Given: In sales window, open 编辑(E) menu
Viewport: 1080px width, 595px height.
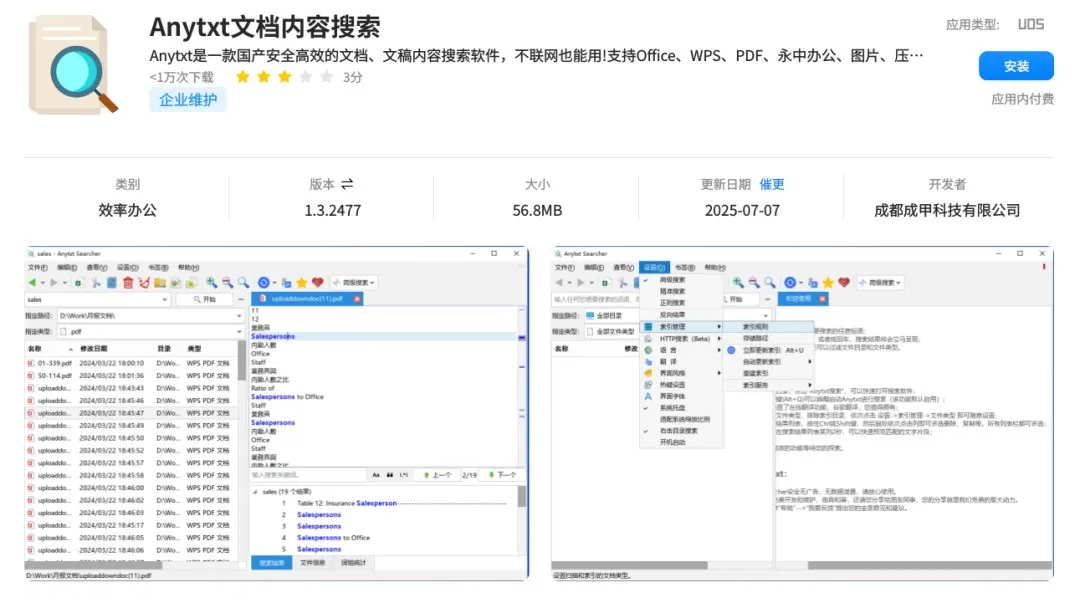Looking at the screenshot, I should coord(67,267).
